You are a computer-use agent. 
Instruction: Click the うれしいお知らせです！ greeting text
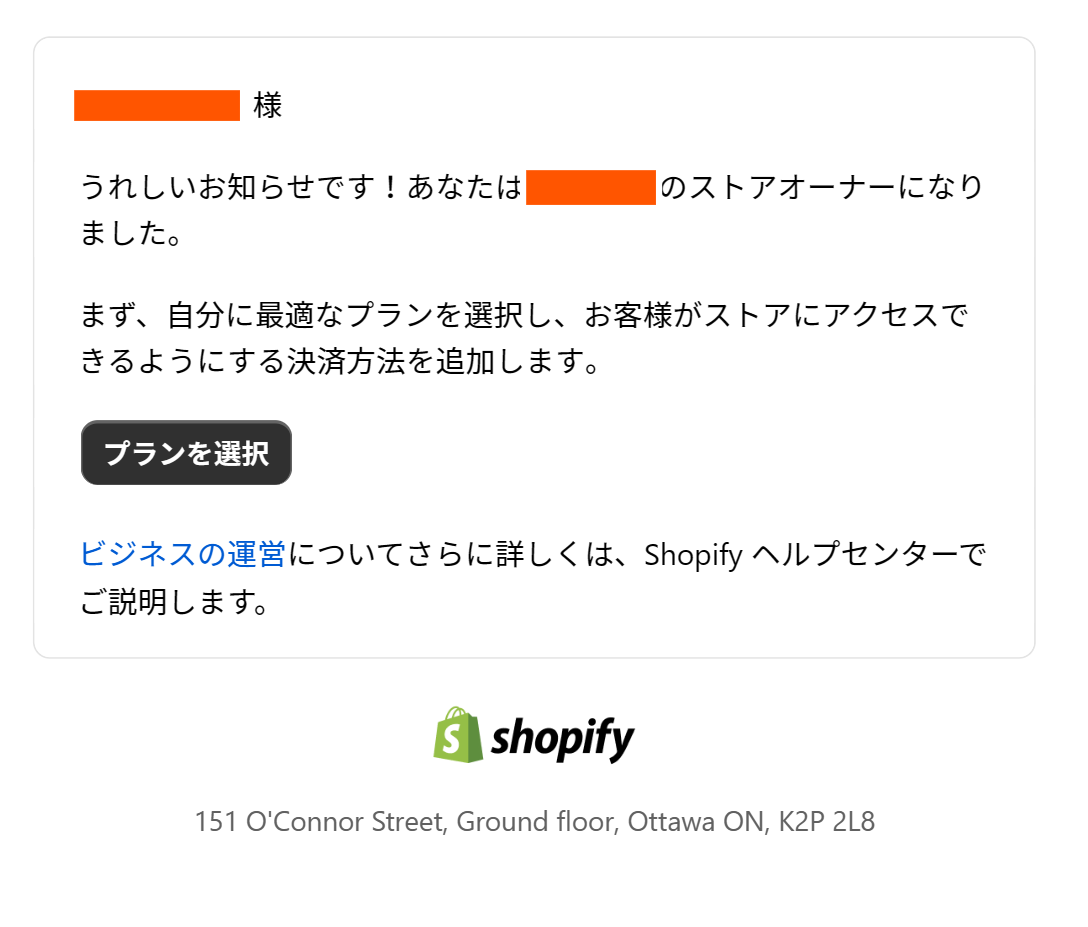coord(242,188)
